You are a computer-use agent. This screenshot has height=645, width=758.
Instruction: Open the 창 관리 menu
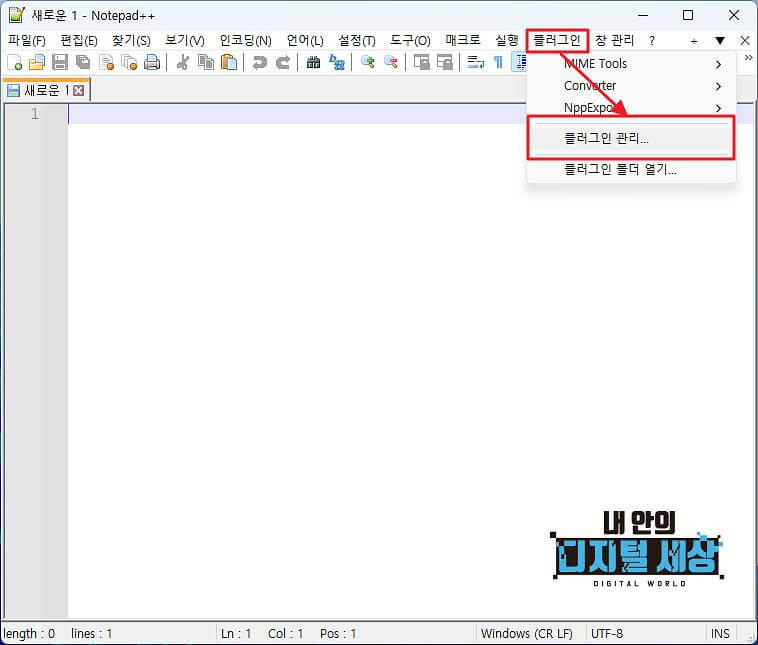point(614,41)
